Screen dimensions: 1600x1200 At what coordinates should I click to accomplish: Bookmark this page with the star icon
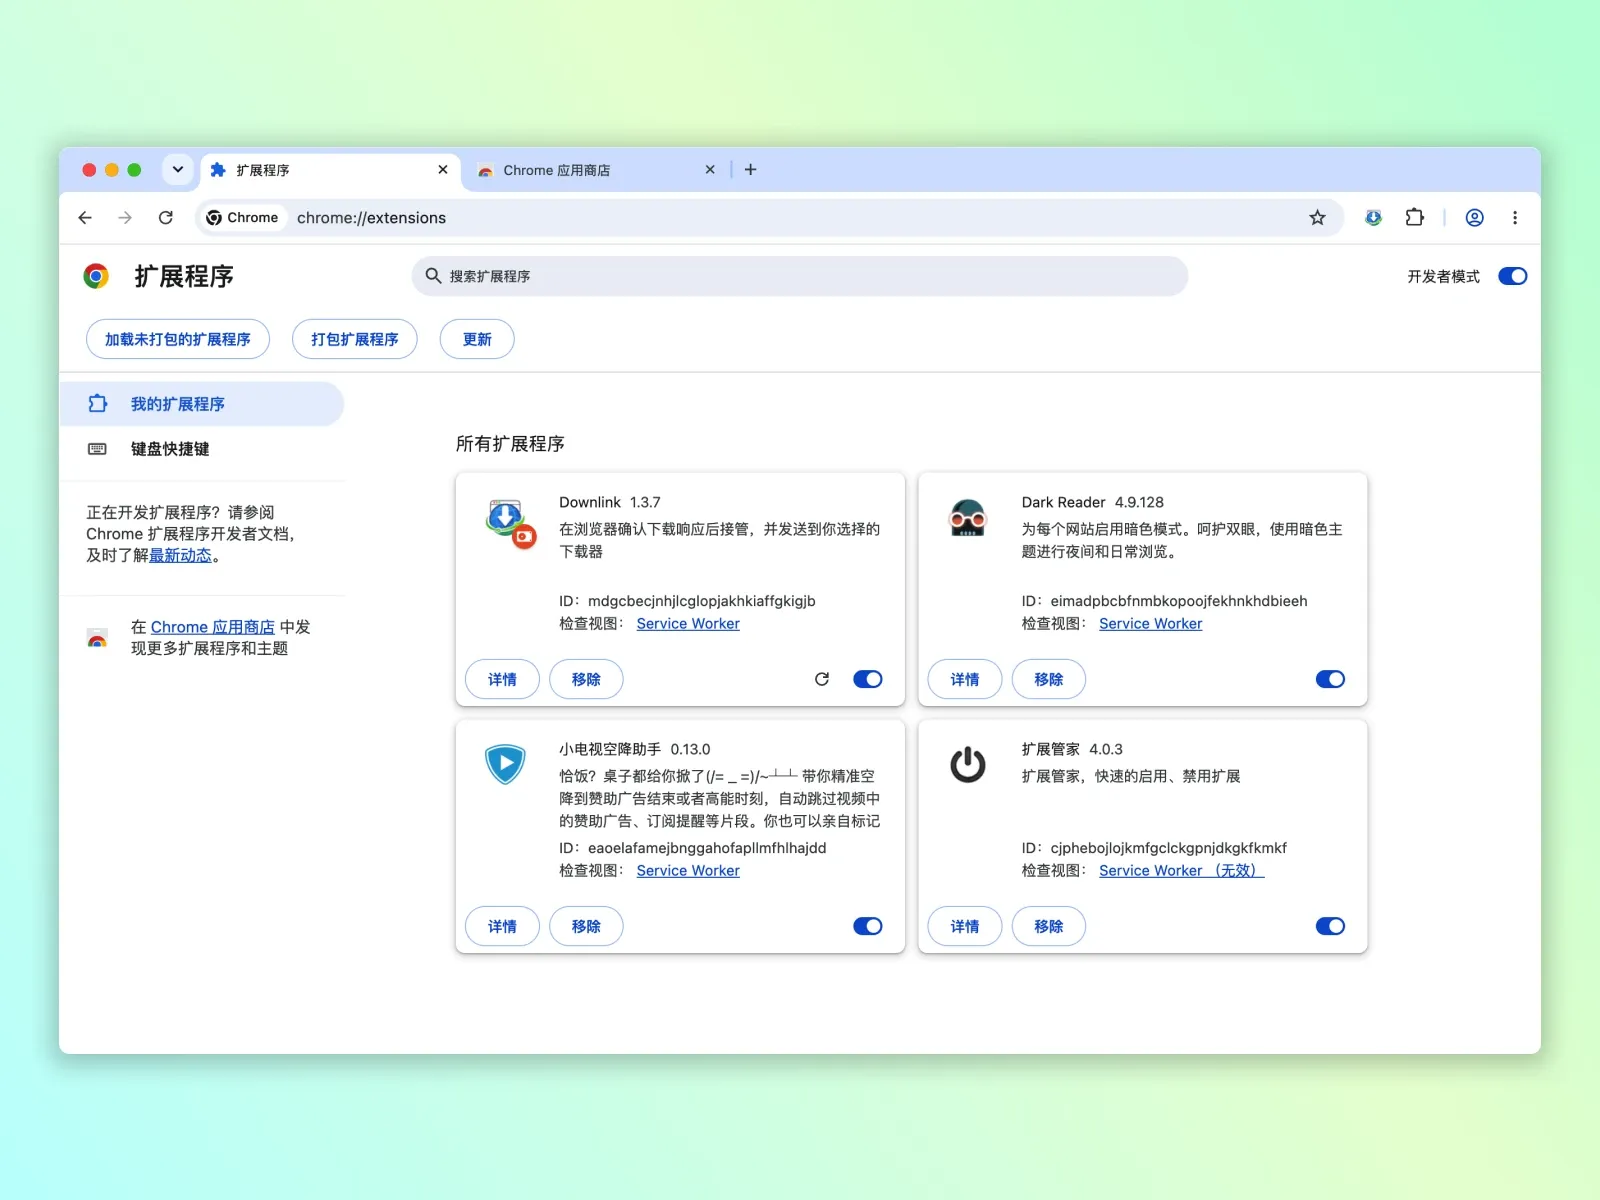(x=1317, y=218)
